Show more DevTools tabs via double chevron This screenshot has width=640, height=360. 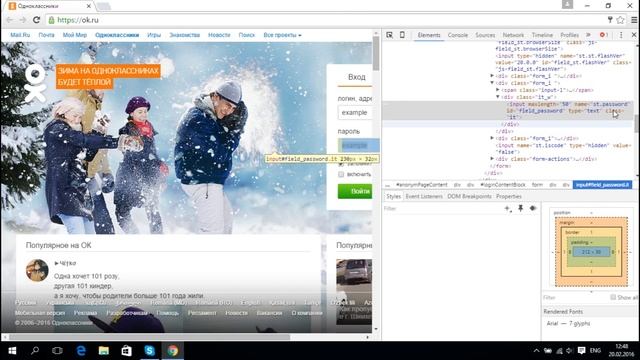(588, 35)
